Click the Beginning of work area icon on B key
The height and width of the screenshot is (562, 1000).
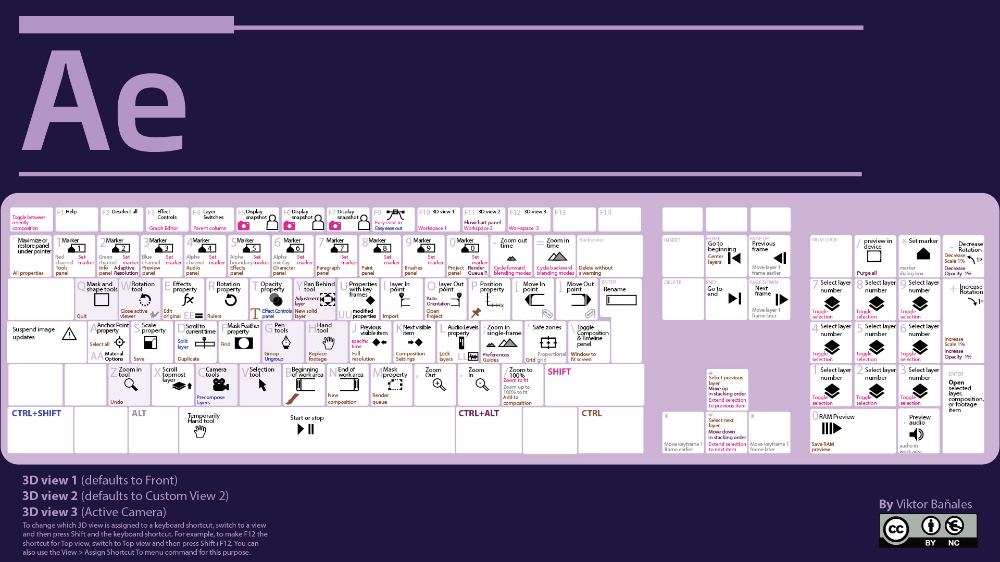point(304,385)
